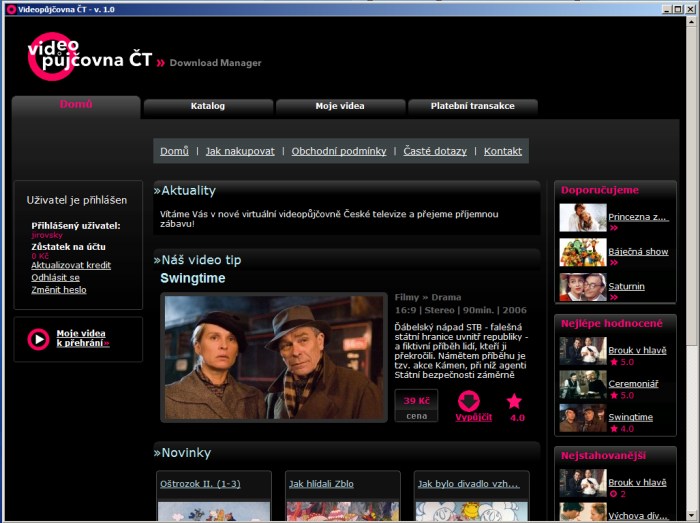Viewport: 700px width, 523px height.
Task: Click the Swingtime video tip title
Action: (x=193, y=278)
